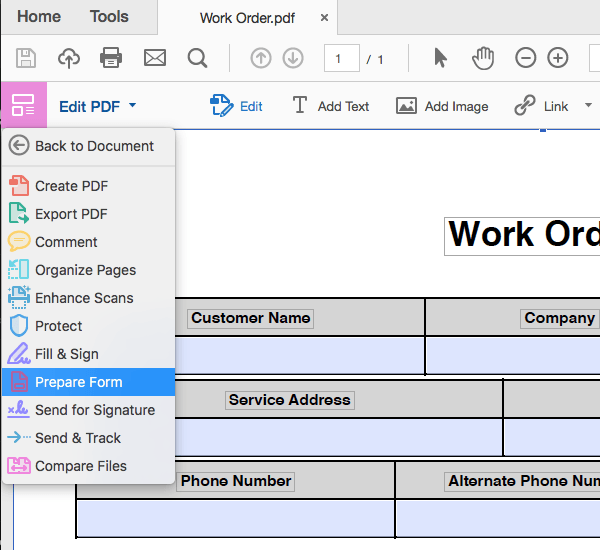Click the Add Image picture icon

(x=406, y=106)
